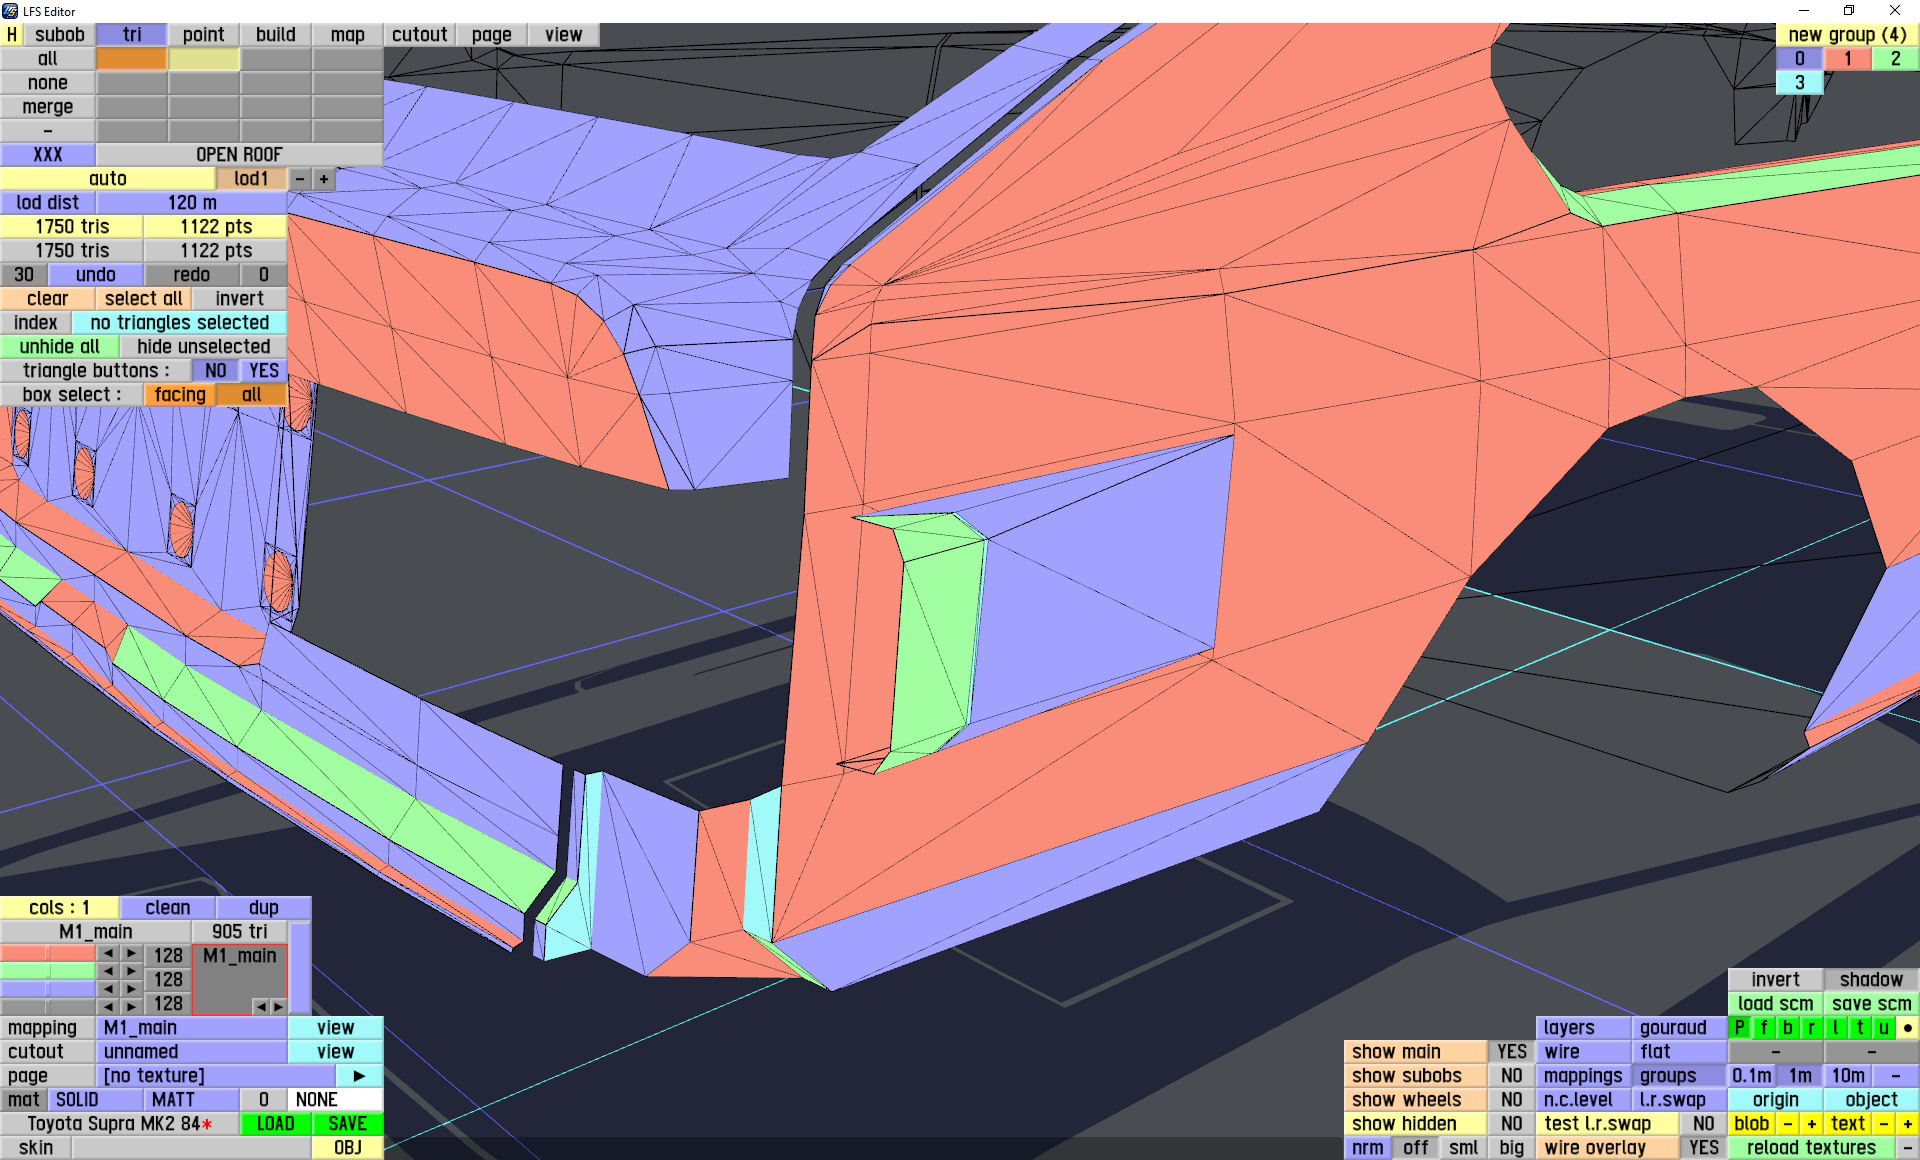Click the empty skin name field
The width and height of the screenshot is (1920, 1160).
191,1147
